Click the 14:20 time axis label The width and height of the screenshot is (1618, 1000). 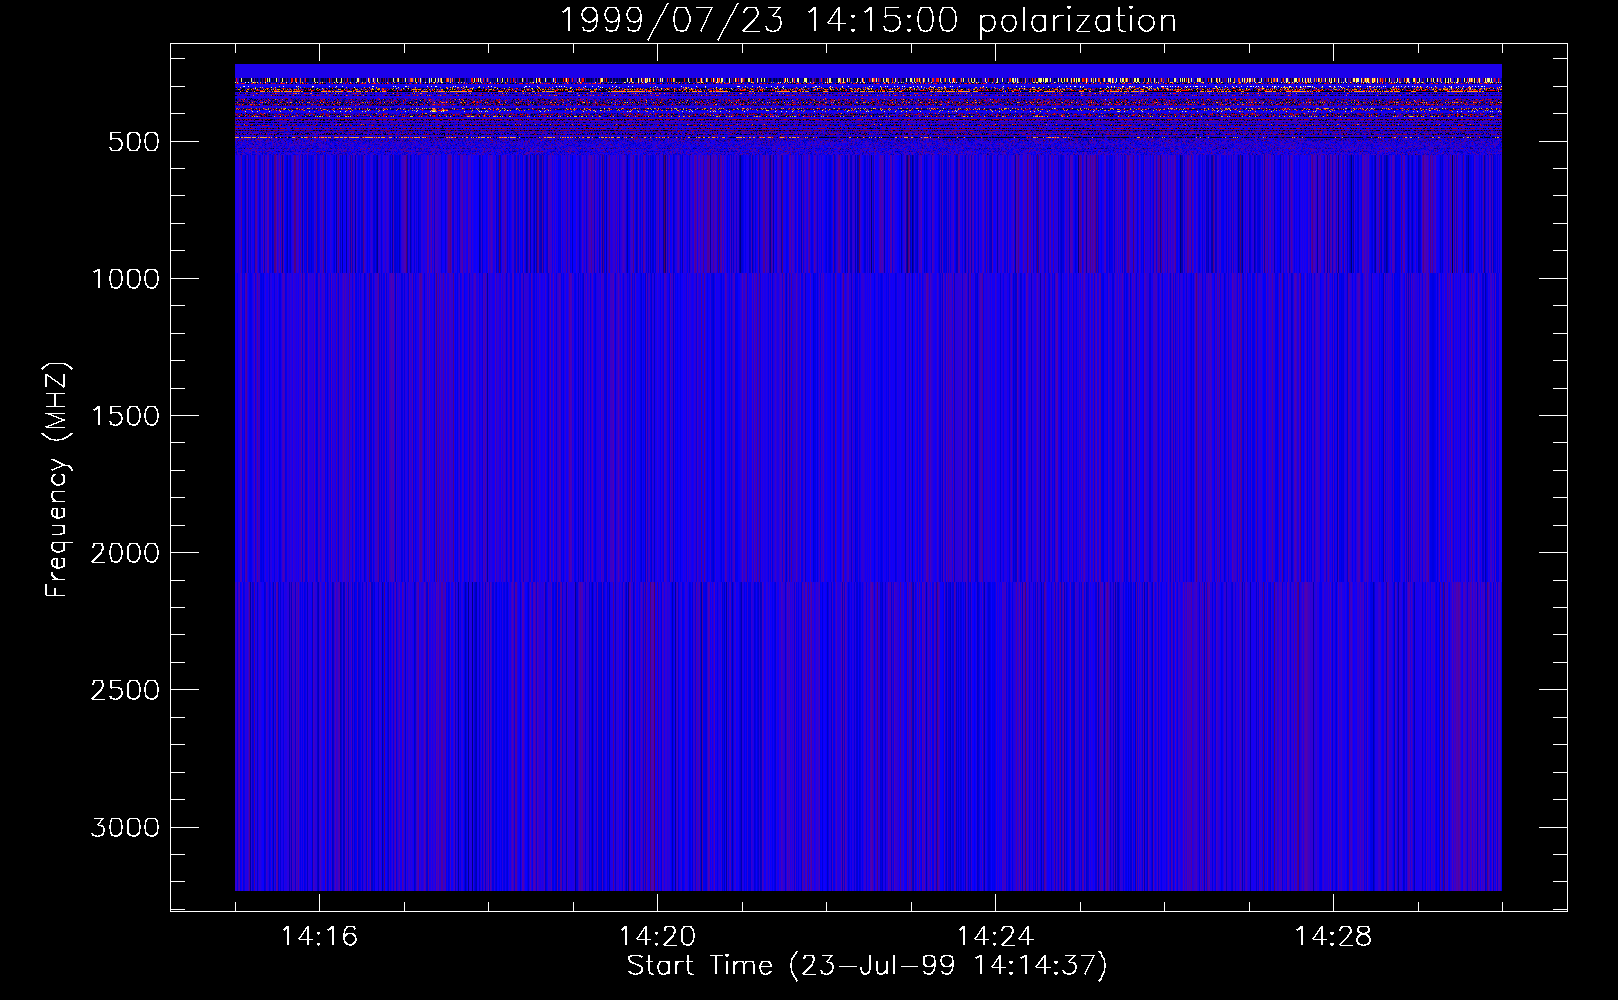tap(657, 936)
